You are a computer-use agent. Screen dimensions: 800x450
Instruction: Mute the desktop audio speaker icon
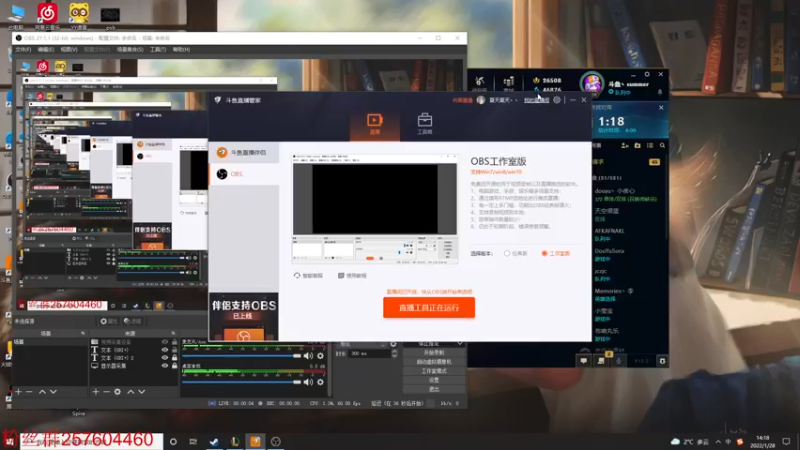coord(308,382)
